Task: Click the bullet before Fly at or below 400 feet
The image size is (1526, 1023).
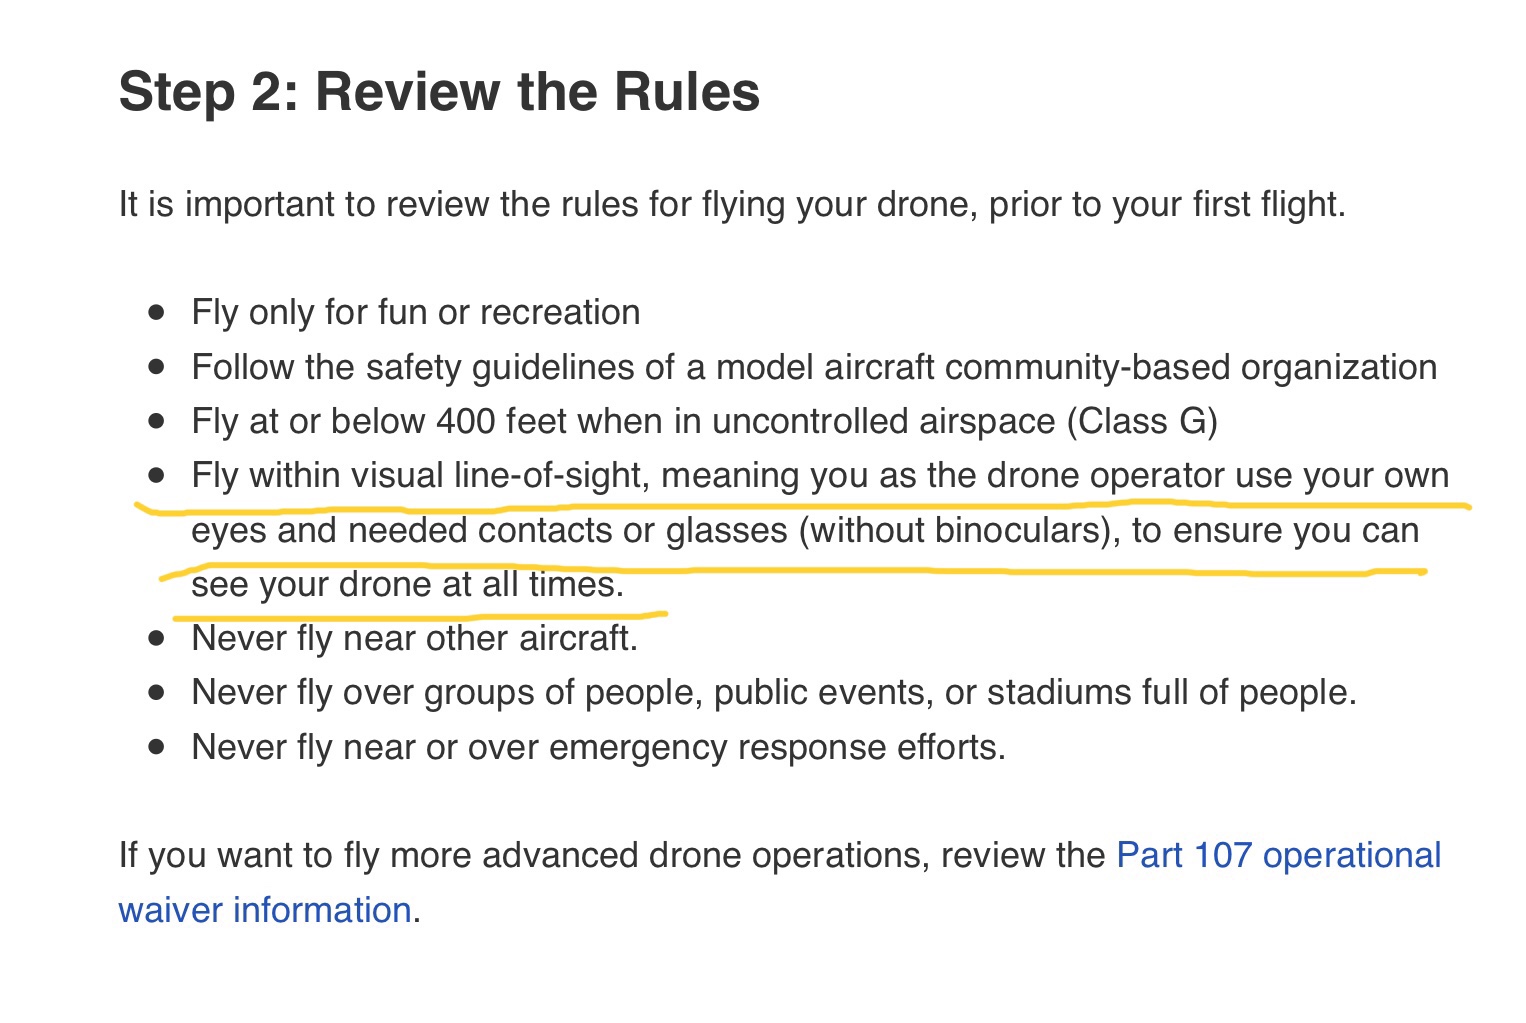Action: [x=156, y=421]
